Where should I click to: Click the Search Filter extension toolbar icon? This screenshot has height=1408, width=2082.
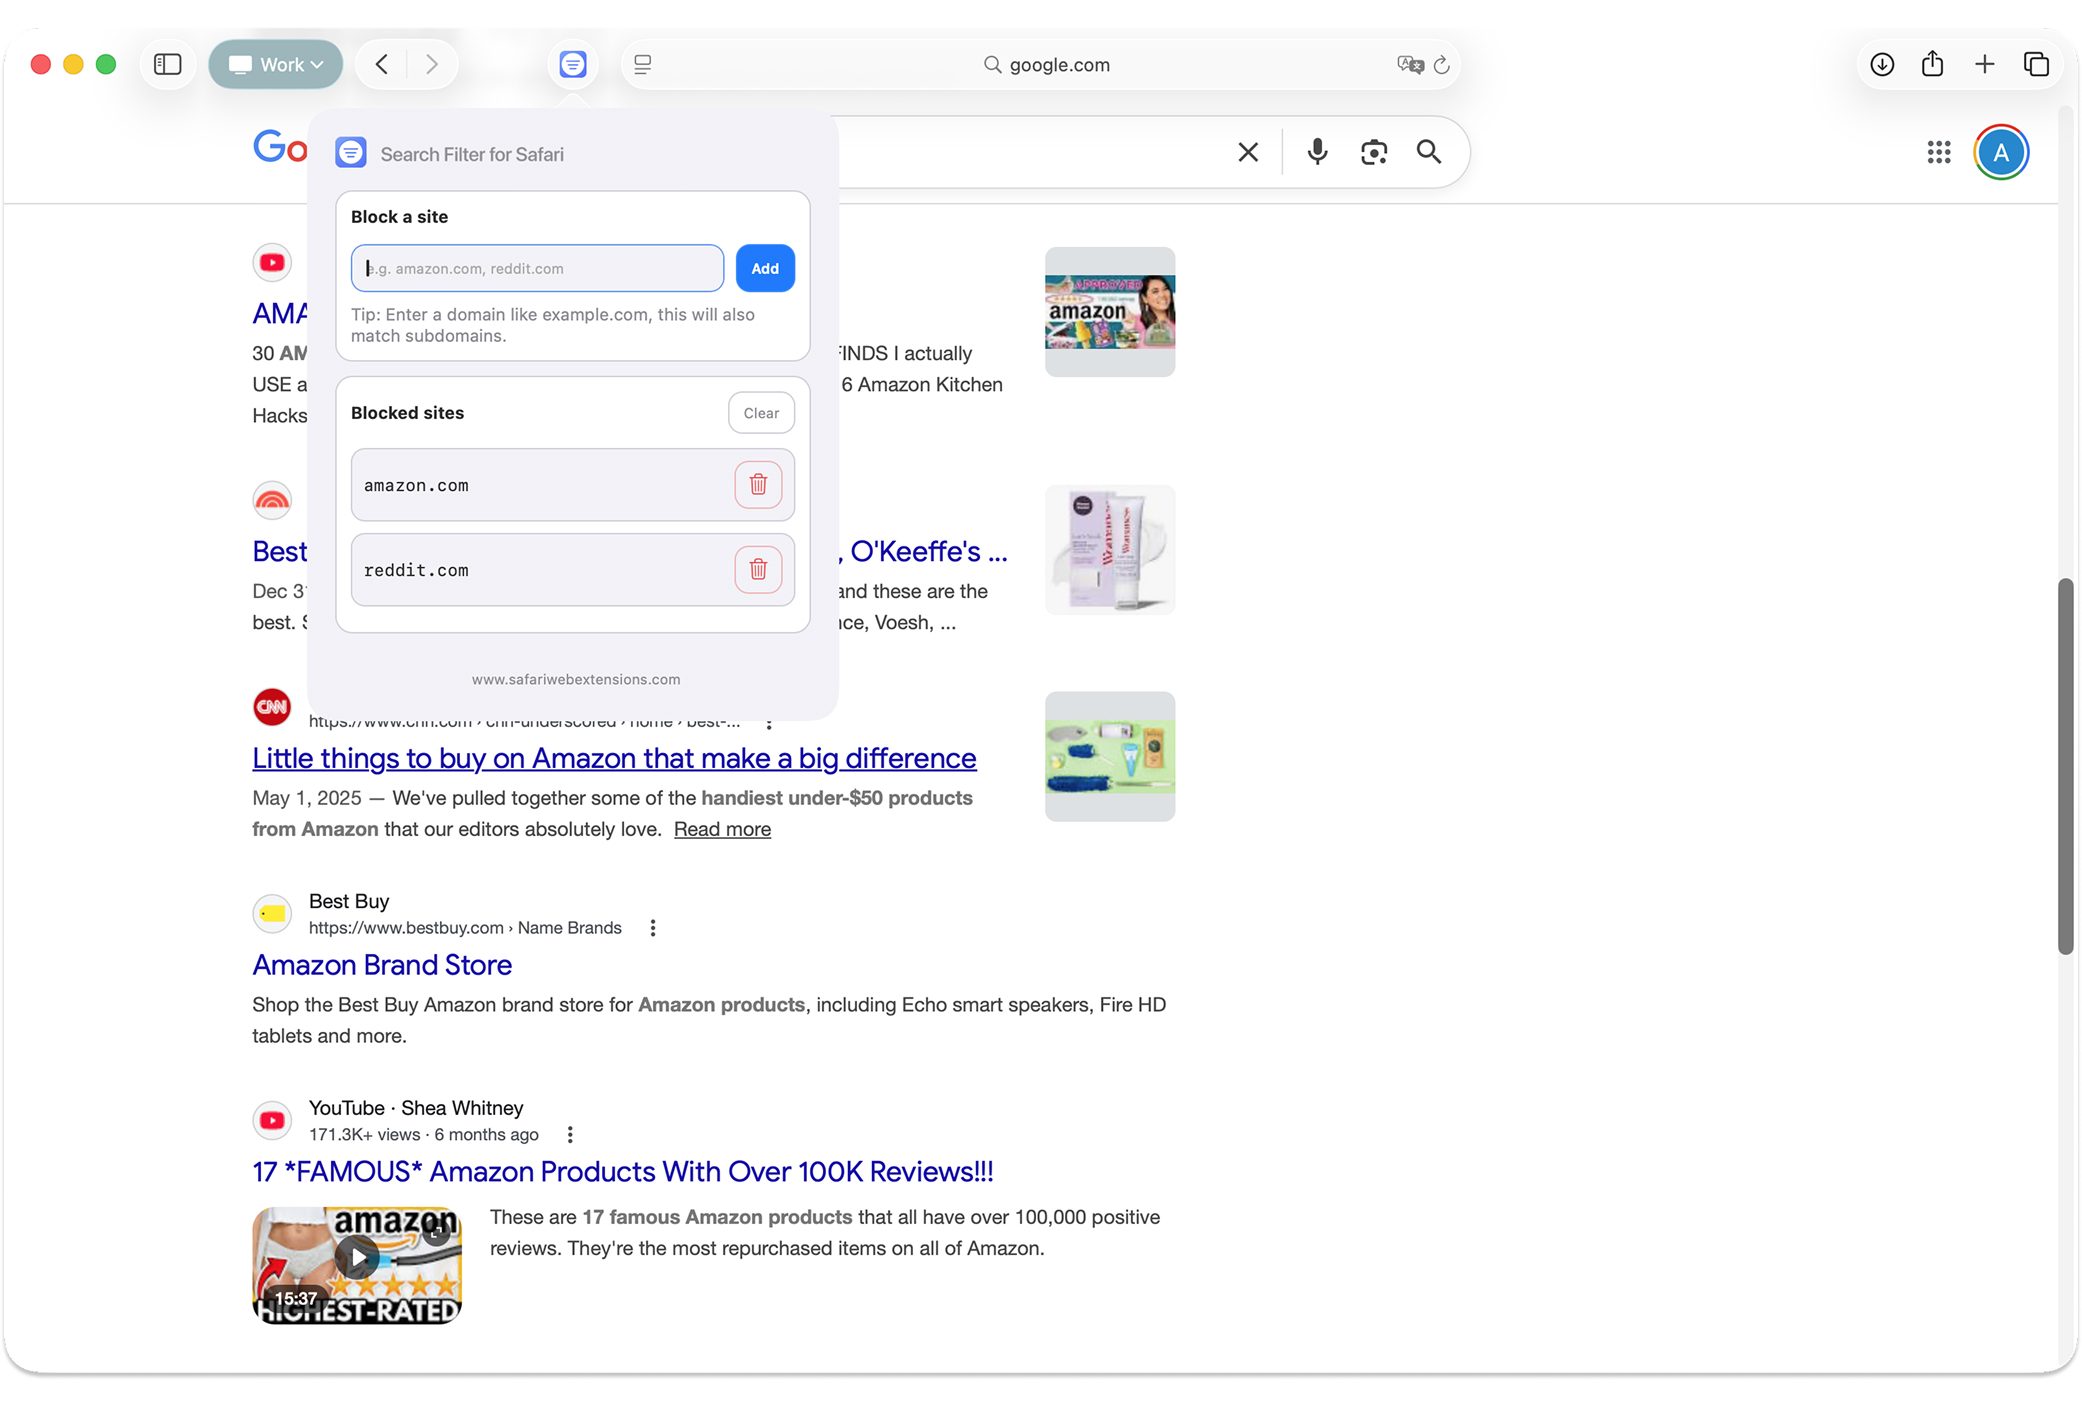[x=573, y=65]
